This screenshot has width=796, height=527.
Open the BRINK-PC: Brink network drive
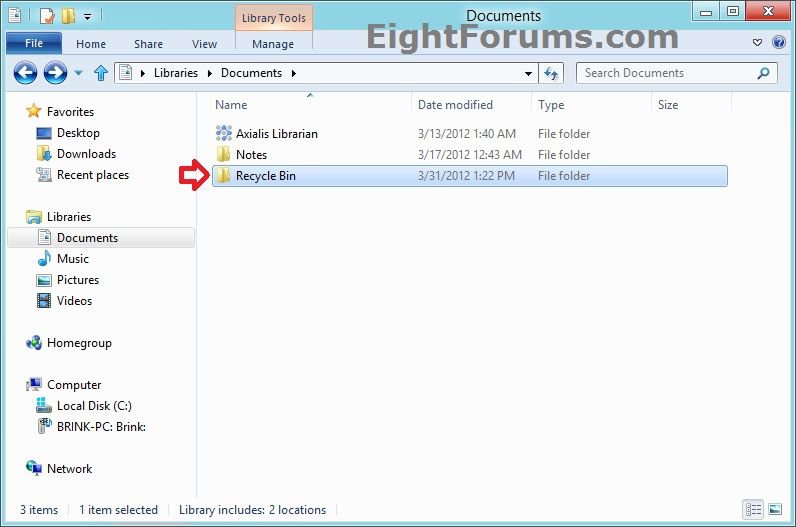pyautogui.click(x=101, y=427)
